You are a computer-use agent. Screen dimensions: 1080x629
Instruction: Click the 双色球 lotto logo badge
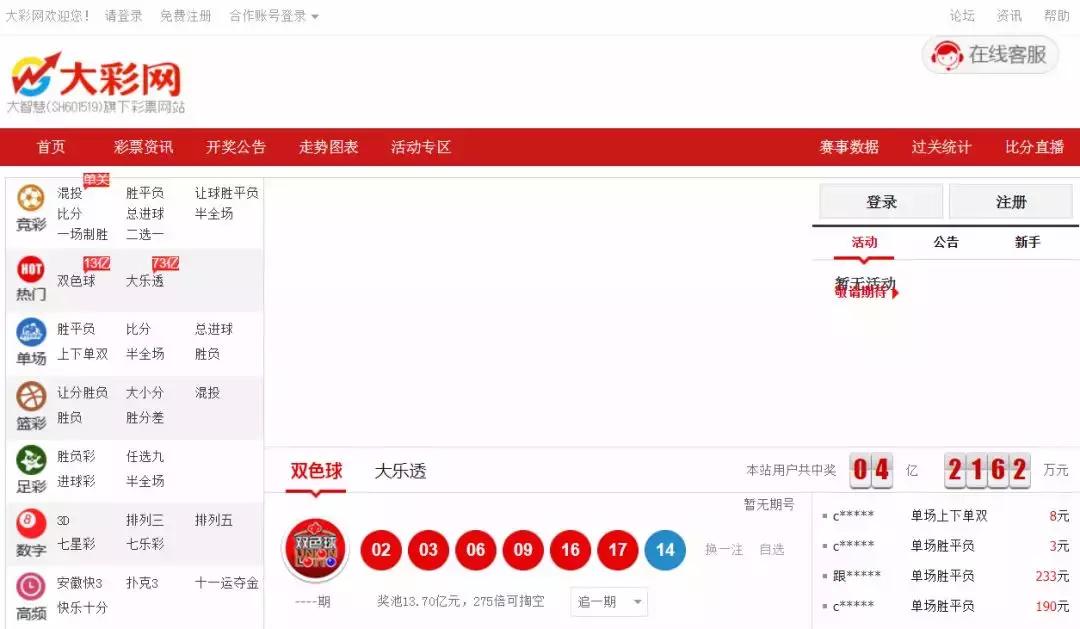point(316,549)
